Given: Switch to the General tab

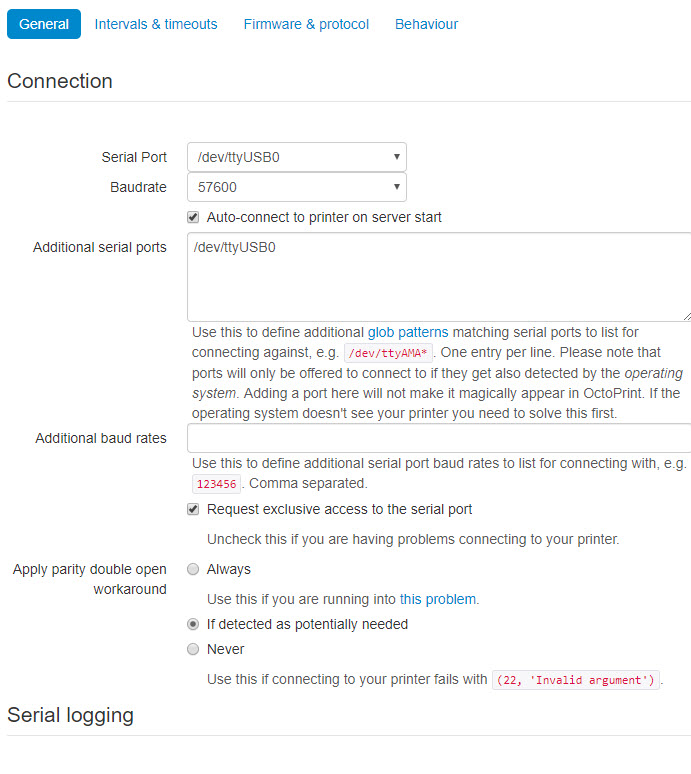Looking at the screenshot, I should 43,24.
